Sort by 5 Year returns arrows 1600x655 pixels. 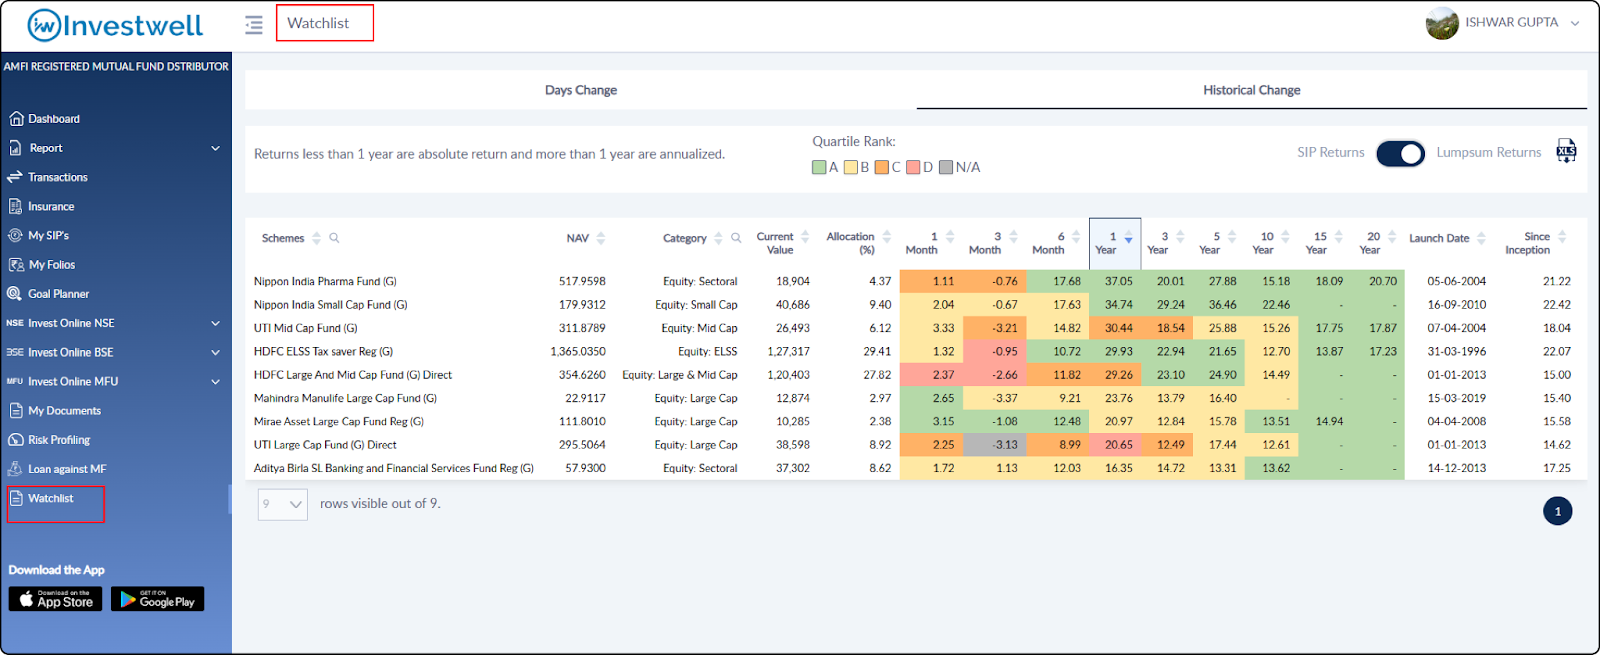[x=1232, y=237]
